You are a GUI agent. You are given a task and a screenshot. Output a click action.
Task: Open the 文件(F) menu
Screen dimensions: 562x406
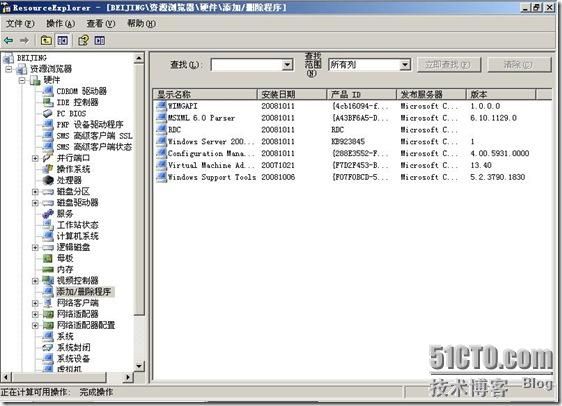click(20, 24)
